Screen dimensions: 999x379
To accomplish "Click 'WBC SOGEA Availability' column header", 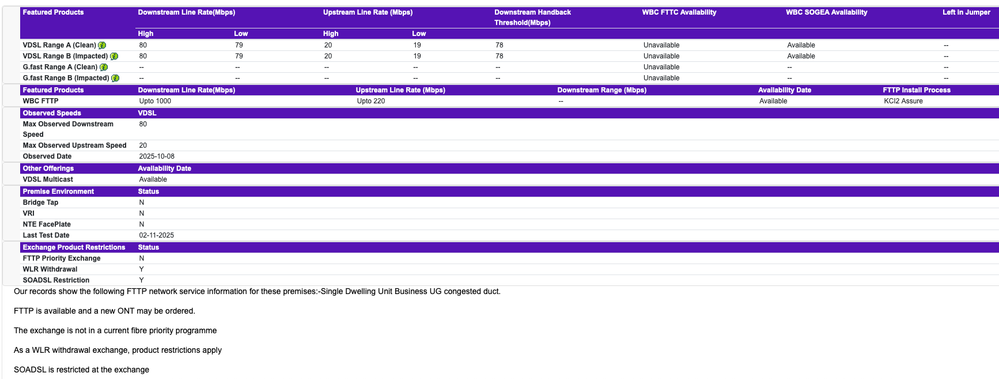I will coord(826,12).
